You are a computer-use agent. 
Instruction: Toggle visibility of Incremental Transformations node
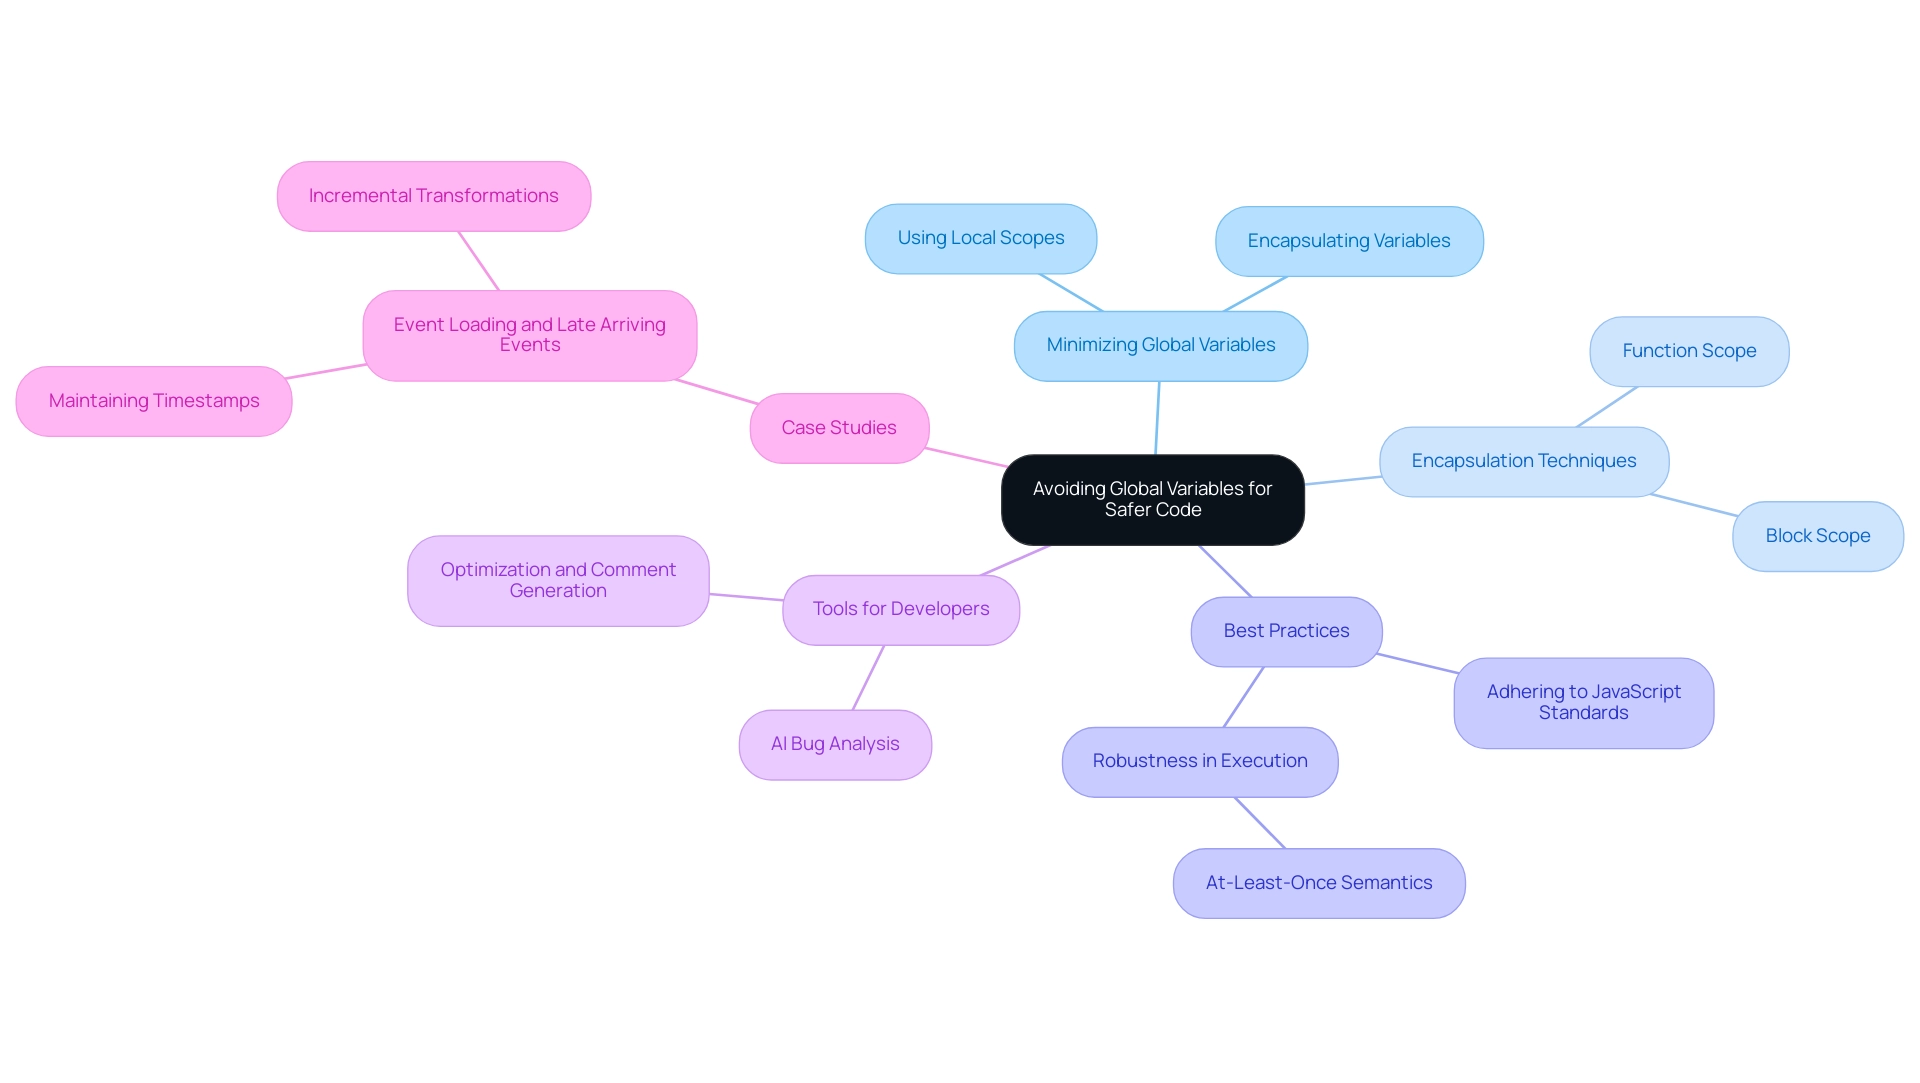(x=435, y=195)
